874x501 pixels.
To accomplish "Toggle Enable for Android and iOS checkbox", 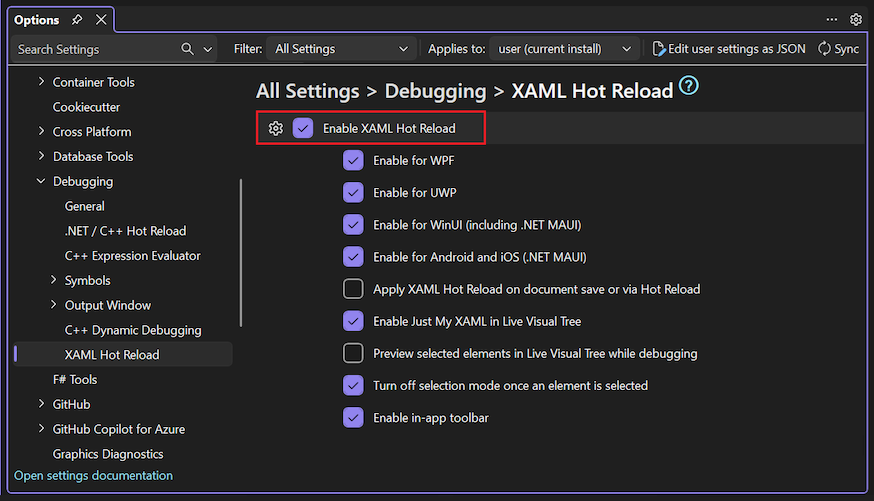I will (x=353, y=257).
